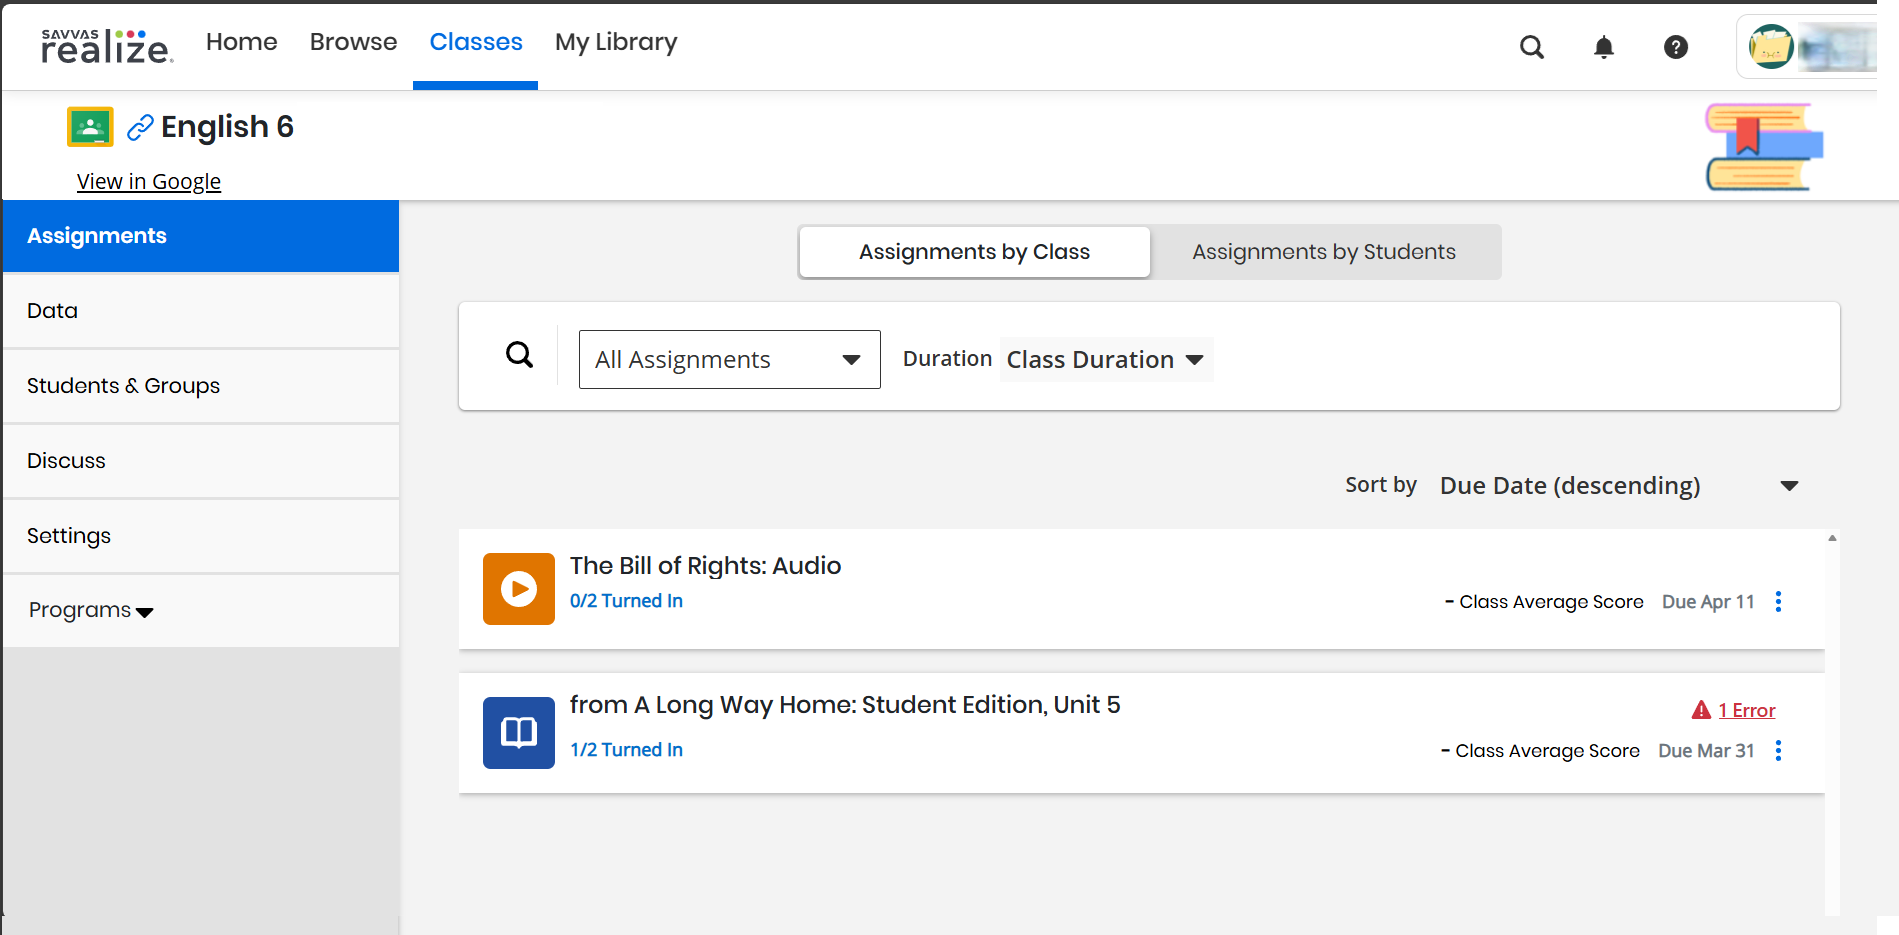Open Data in the sidebar
Viewport: 1899px width, 935px height.
pyautogui.click(x=201, y=311)
